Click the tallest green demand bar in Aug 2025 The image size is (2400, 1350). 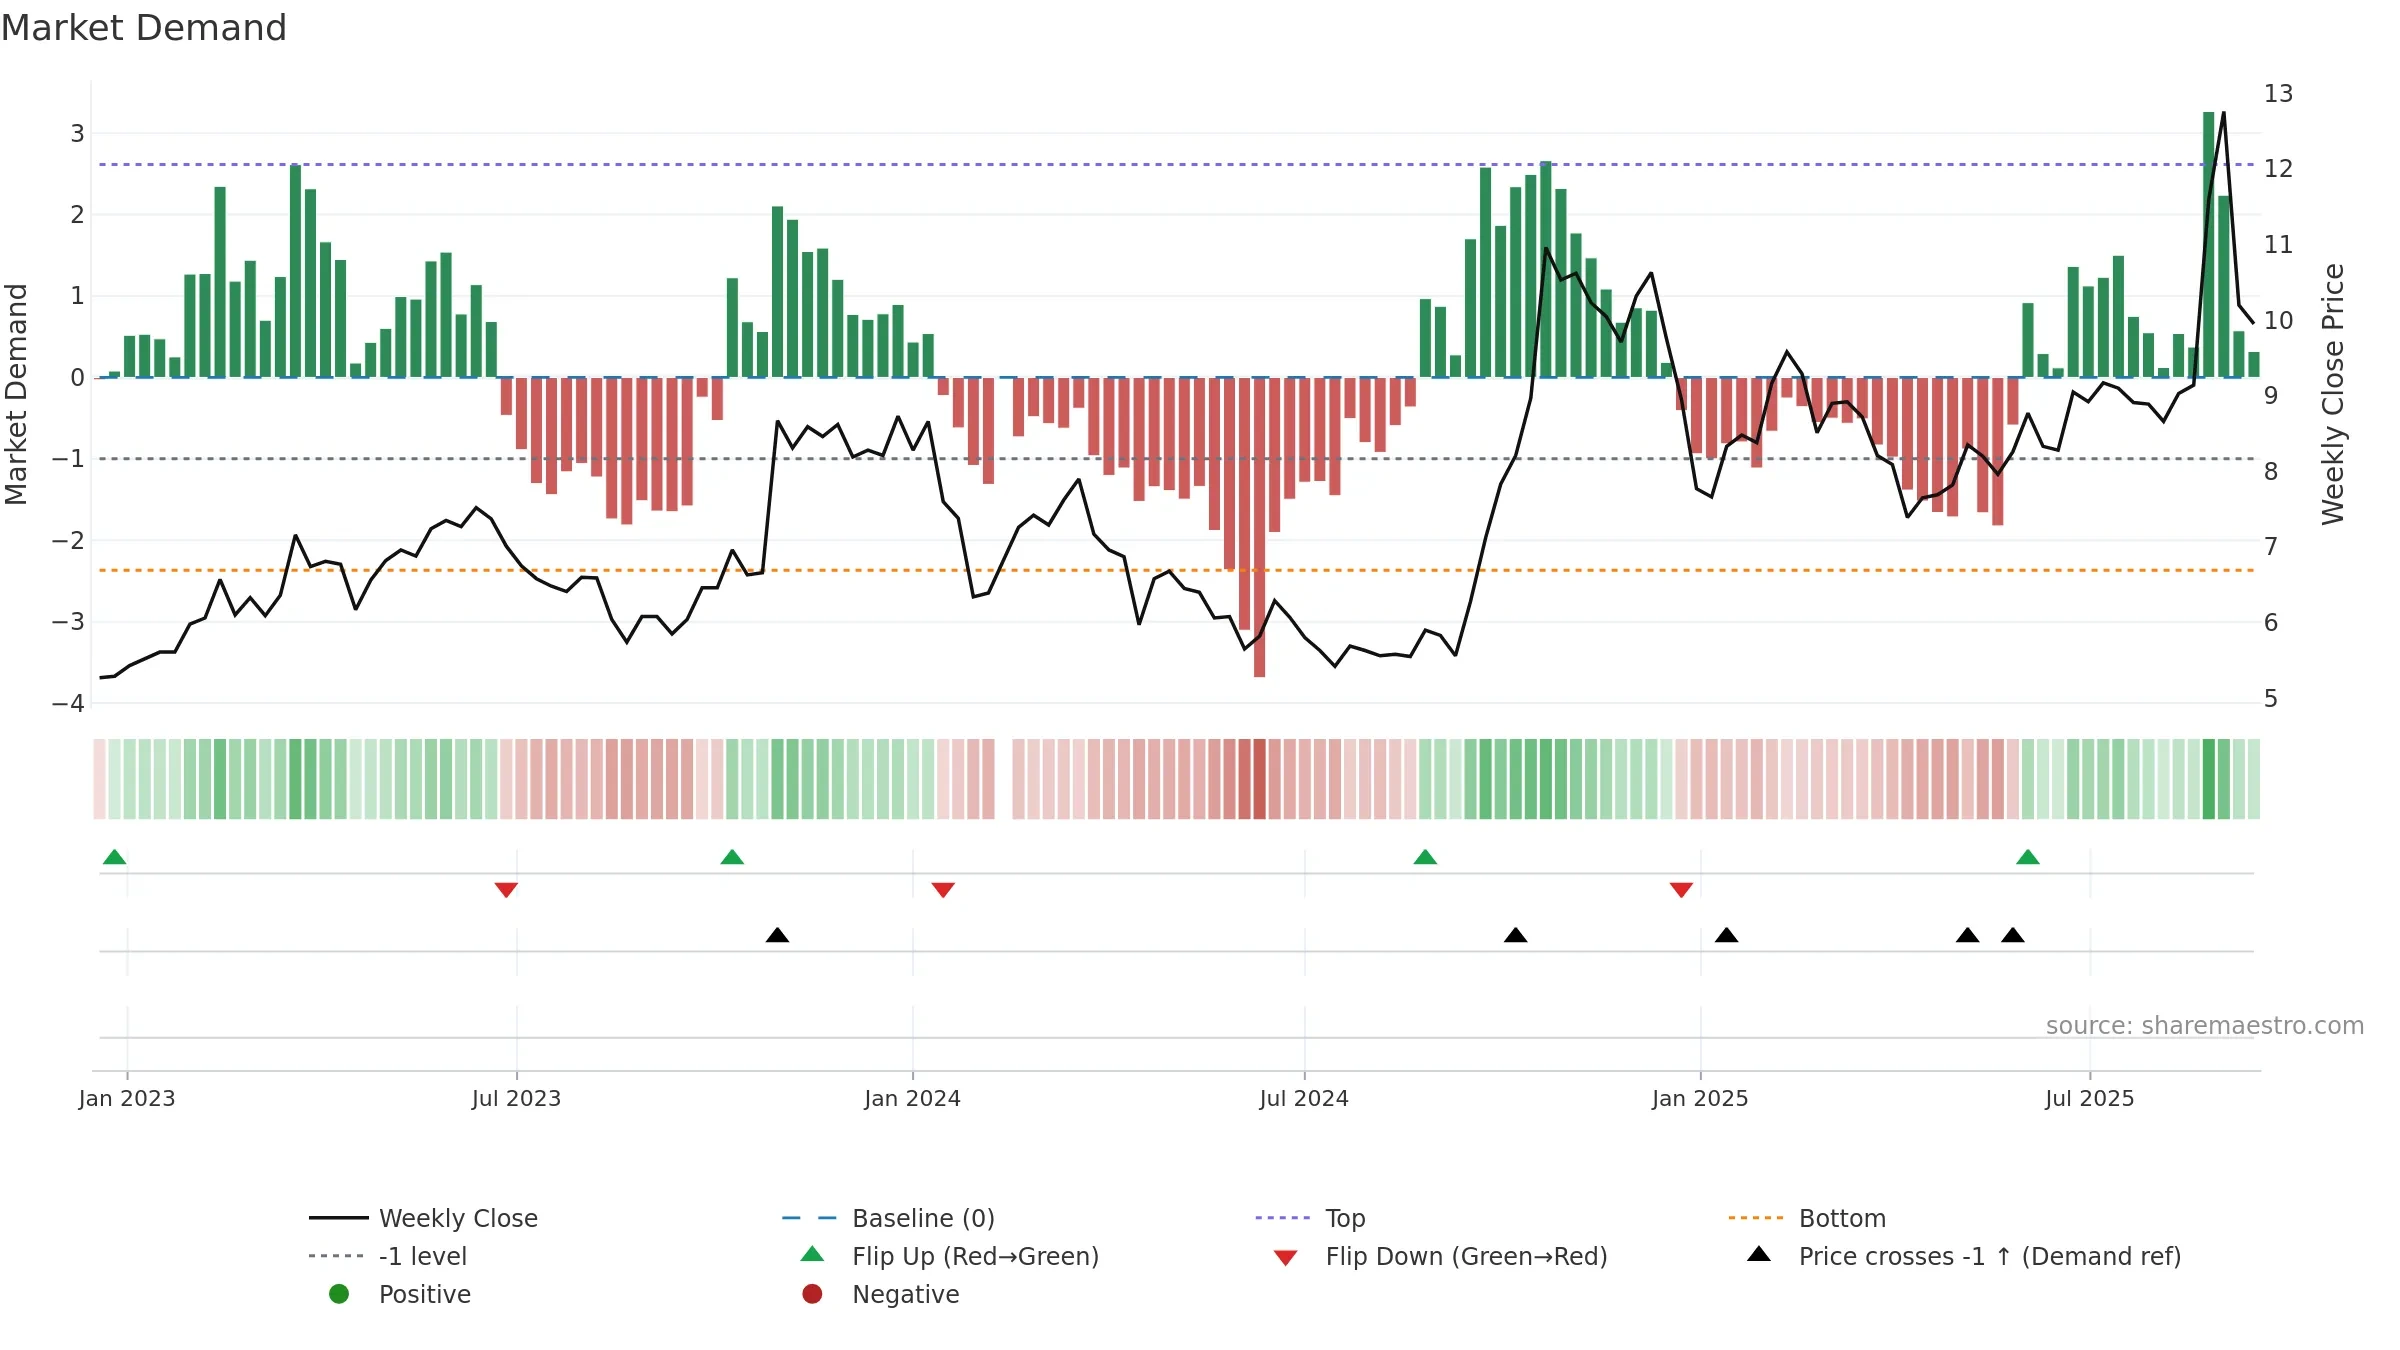pyautogui.click(x=2209, y=245)
